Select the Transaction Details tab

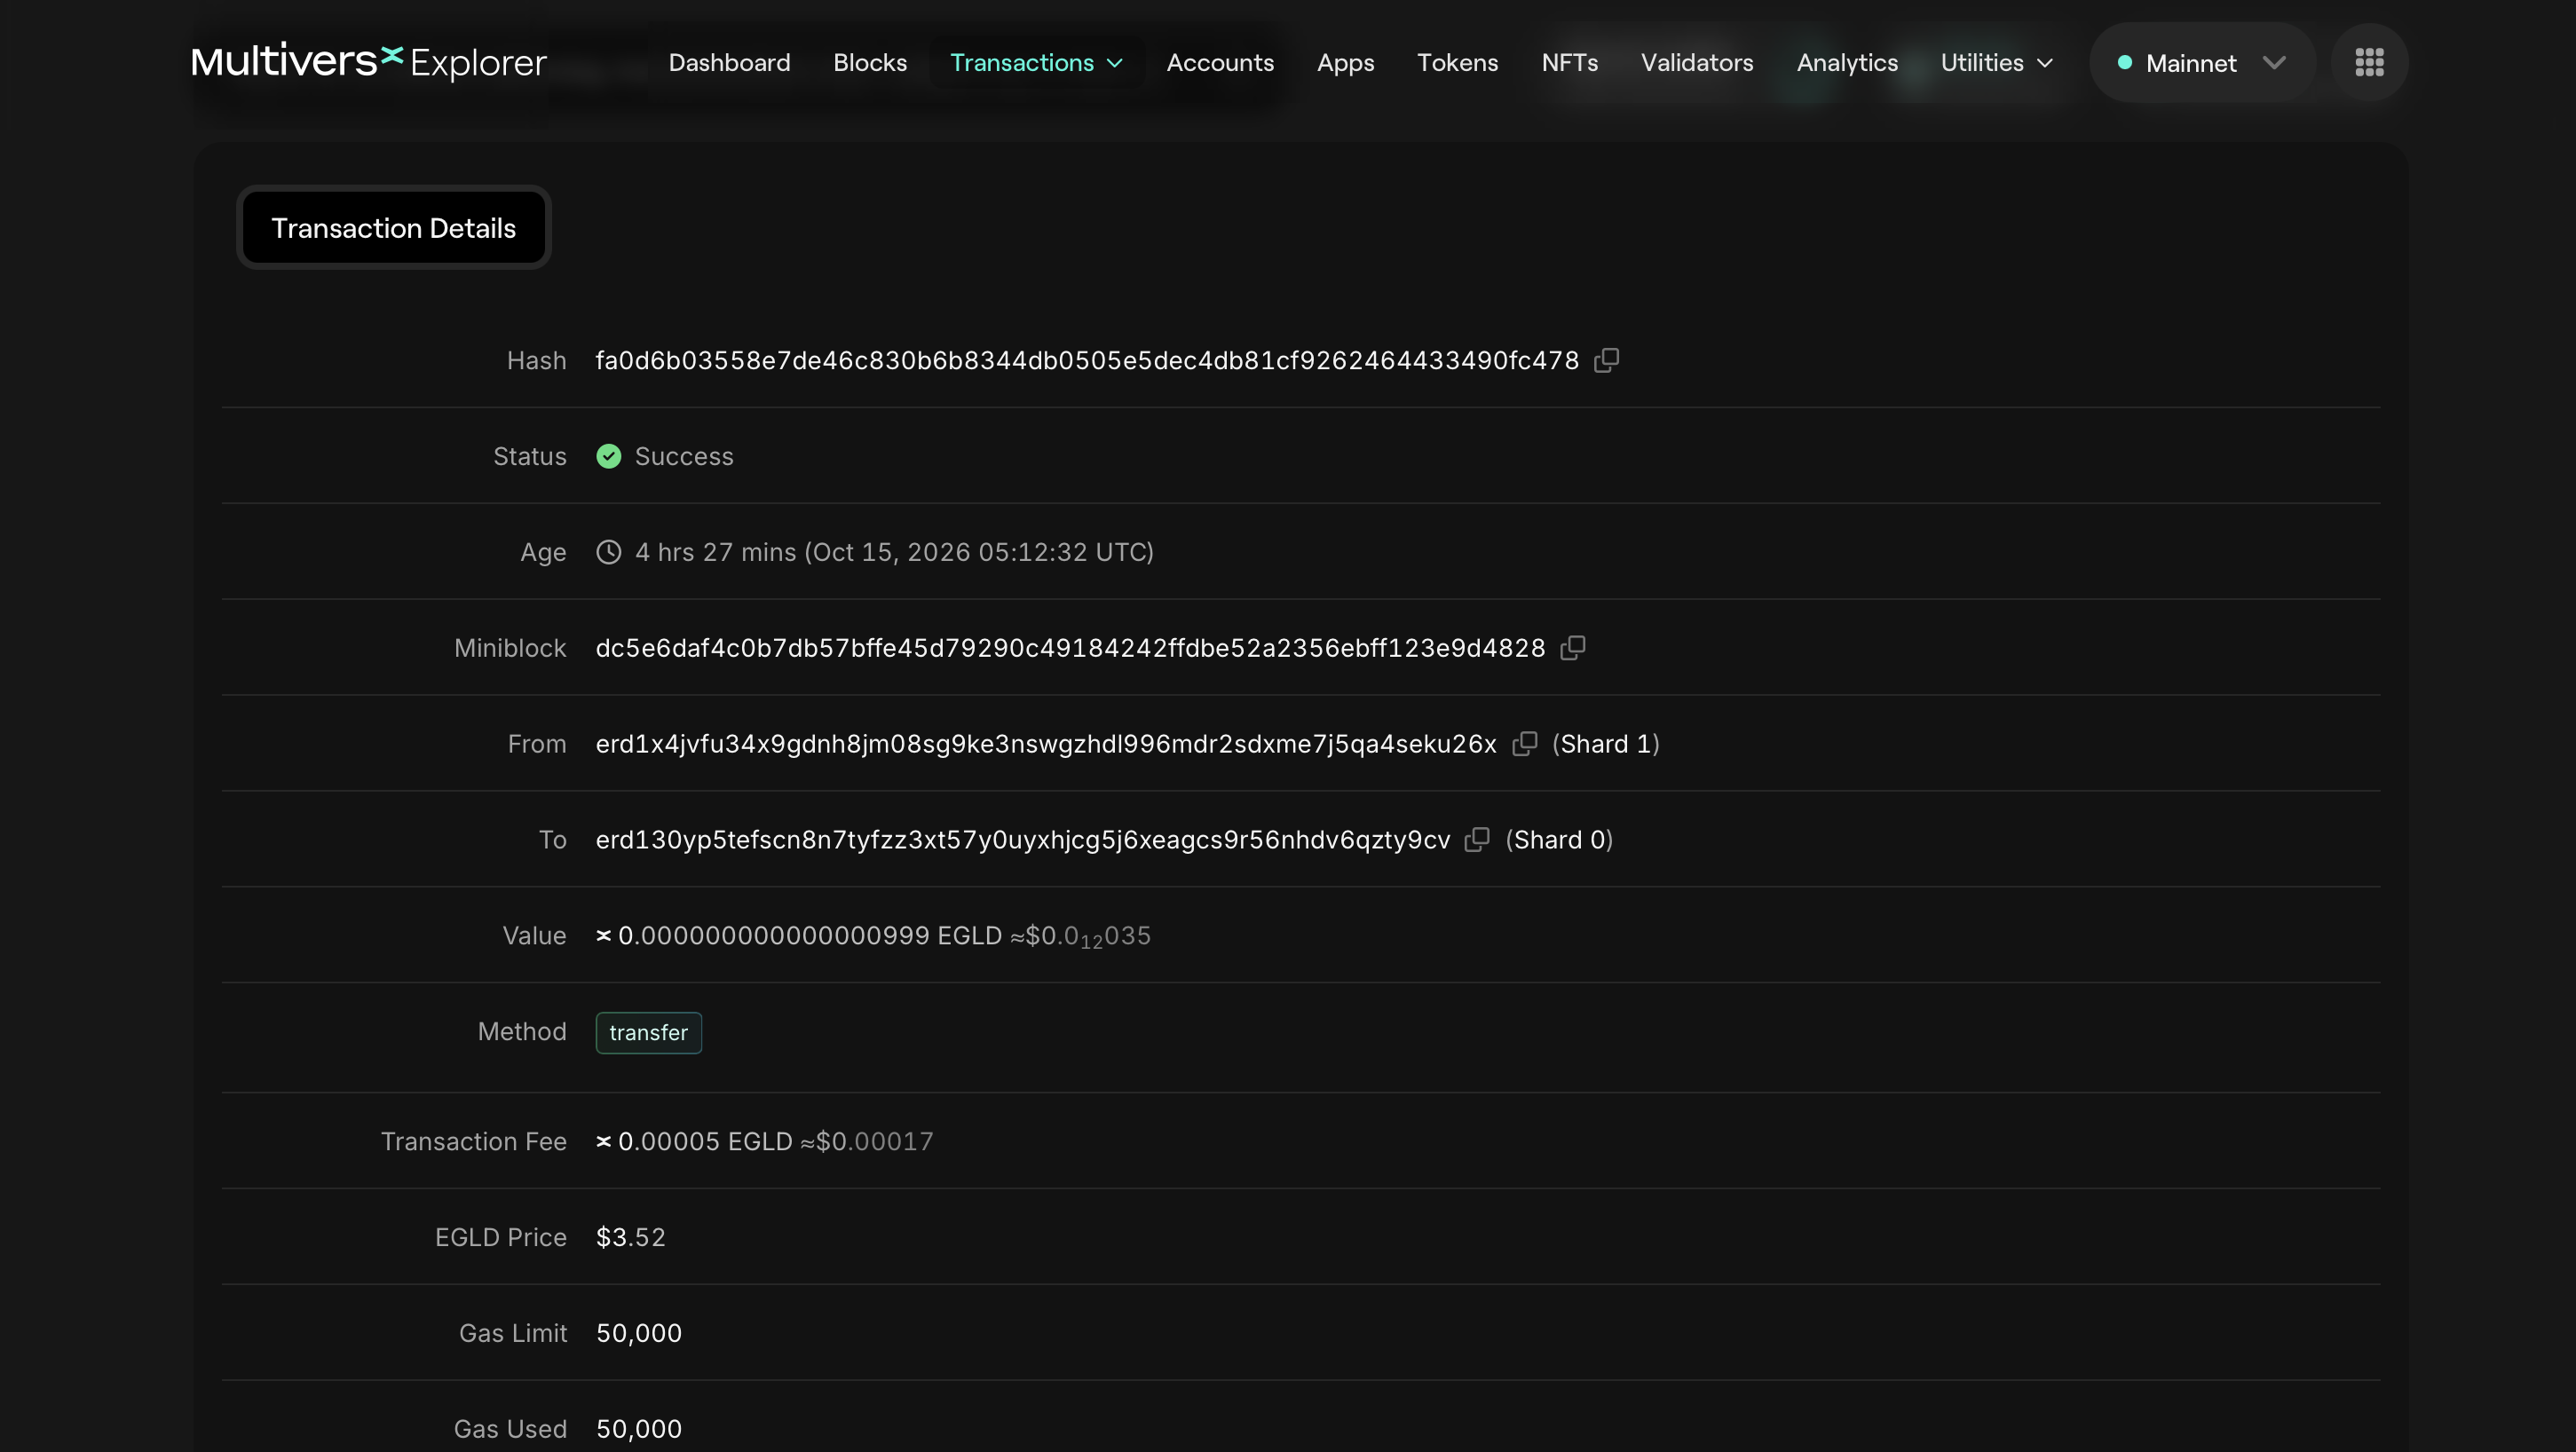pyautogui.click(x=394, y=228)
